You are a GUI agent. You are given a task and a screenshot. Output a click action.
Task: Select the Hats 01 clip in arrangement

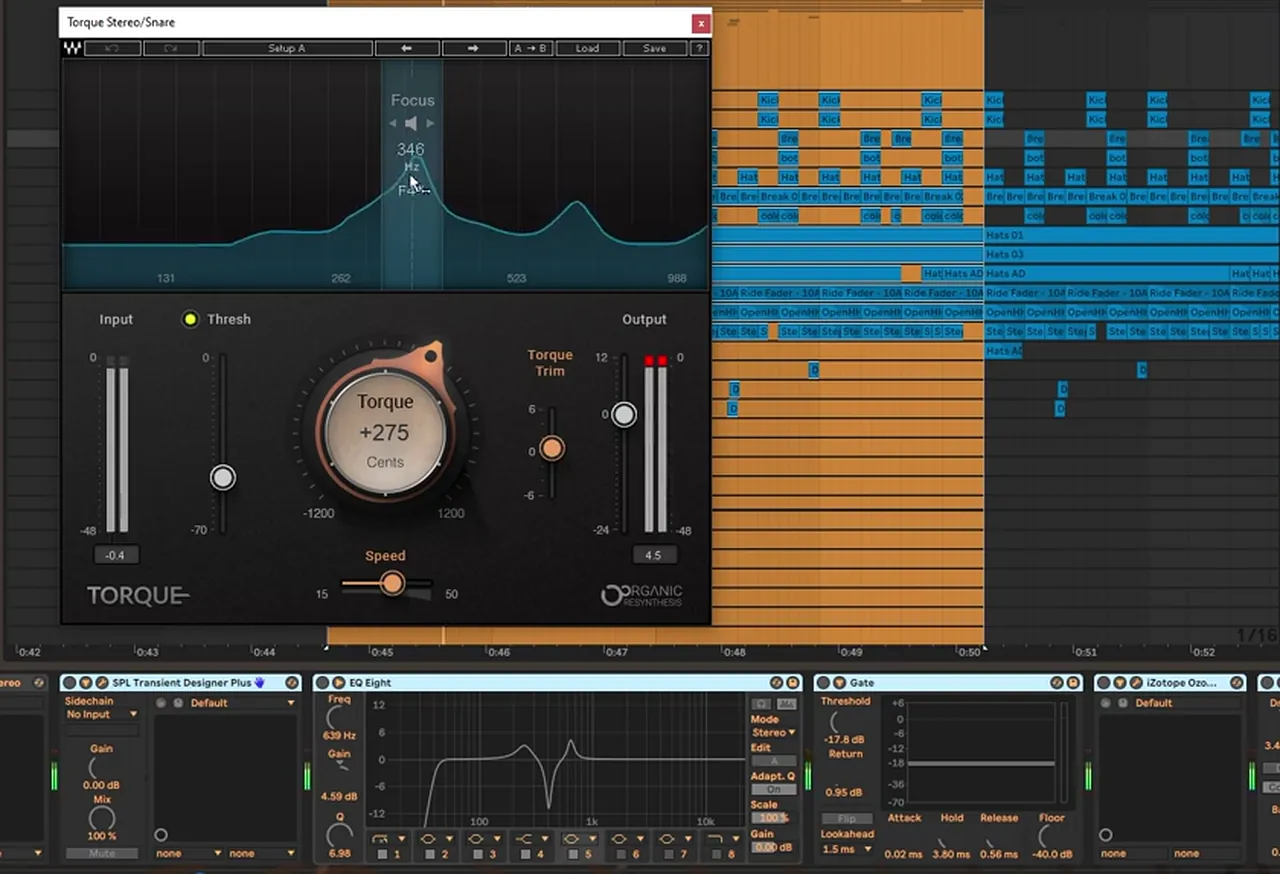1131,235
